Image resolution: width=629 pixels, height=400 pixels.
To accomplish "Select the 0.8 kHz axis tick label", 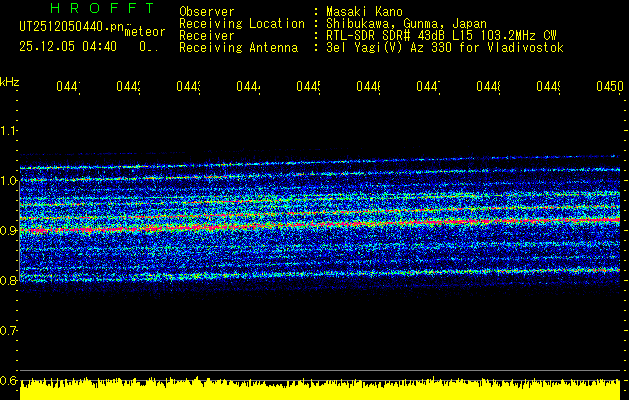I will (9, 281).
